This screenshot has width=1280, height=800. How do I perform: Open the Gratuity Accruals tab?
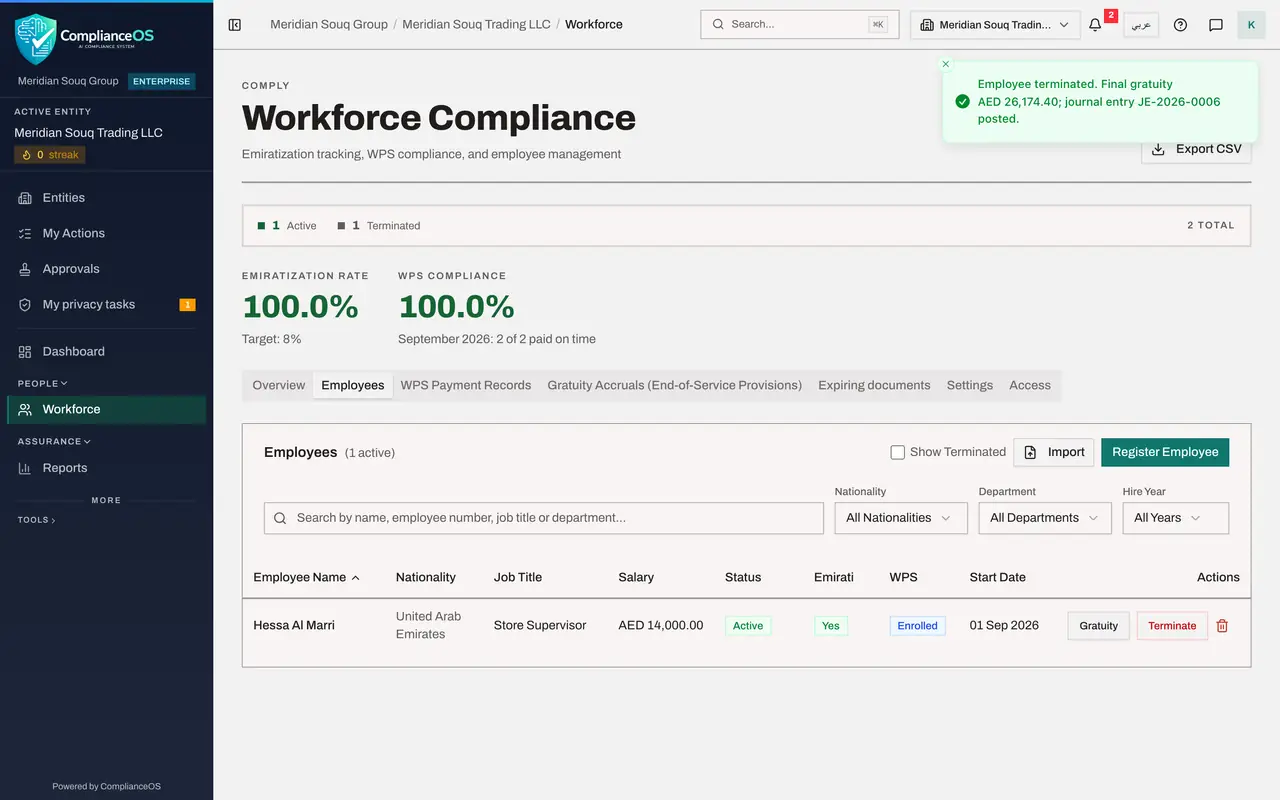pos(675,385)
